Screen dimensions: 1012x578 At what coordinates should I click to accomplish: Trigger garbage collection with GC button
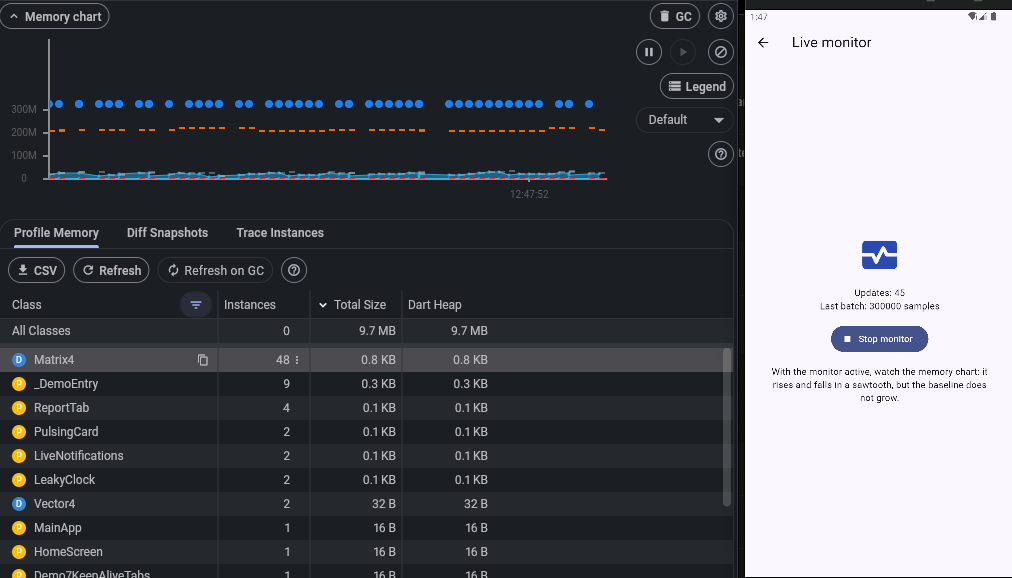pyautogui.click(x=674, y=17)
